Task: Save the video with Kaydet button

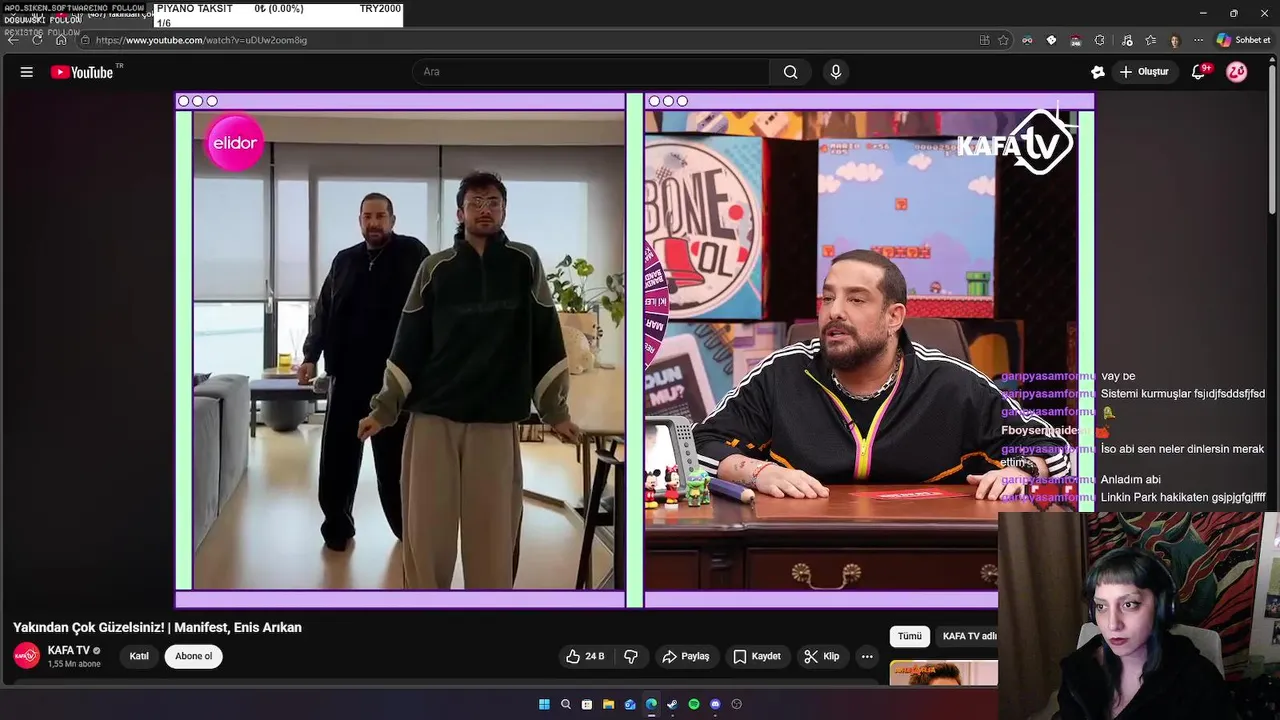Action: coord(757,657)
